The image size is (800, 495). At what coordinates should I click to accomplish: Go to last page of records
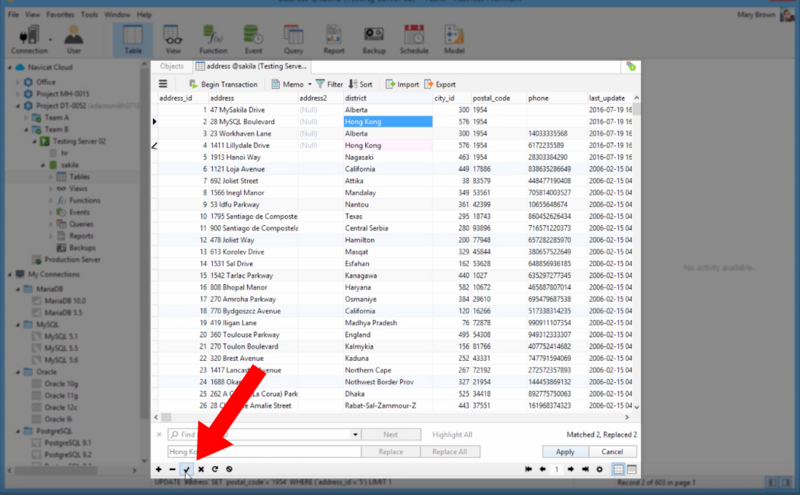click(x=585, y=469)
